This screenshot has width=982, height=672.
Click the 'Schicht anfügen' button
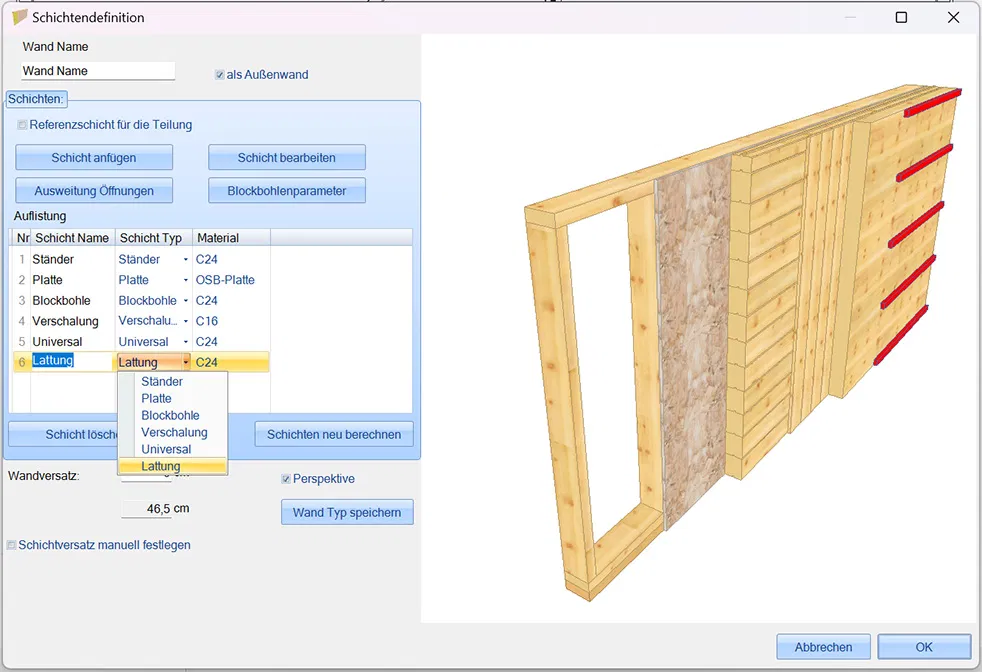(94, 158)
